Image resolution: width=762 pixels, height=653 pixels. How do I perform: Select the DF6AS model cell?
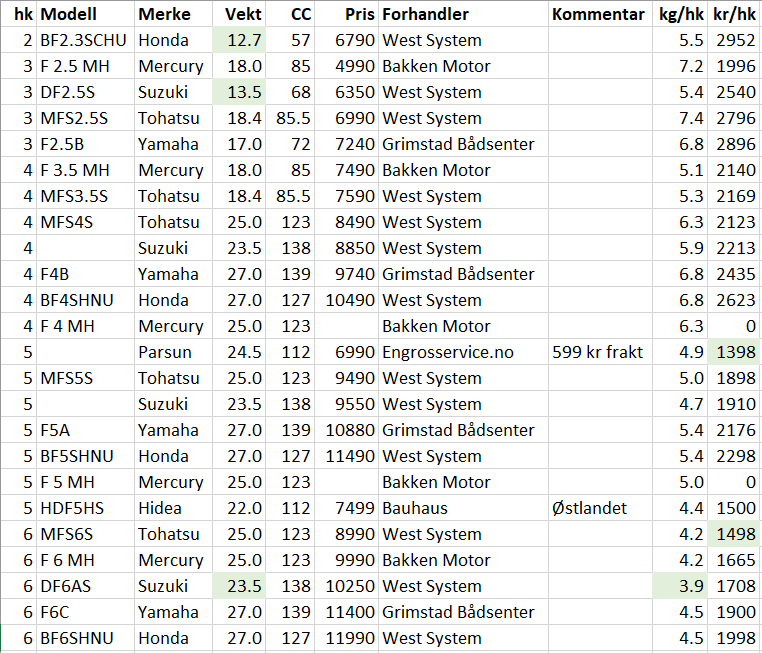(86, 586)
